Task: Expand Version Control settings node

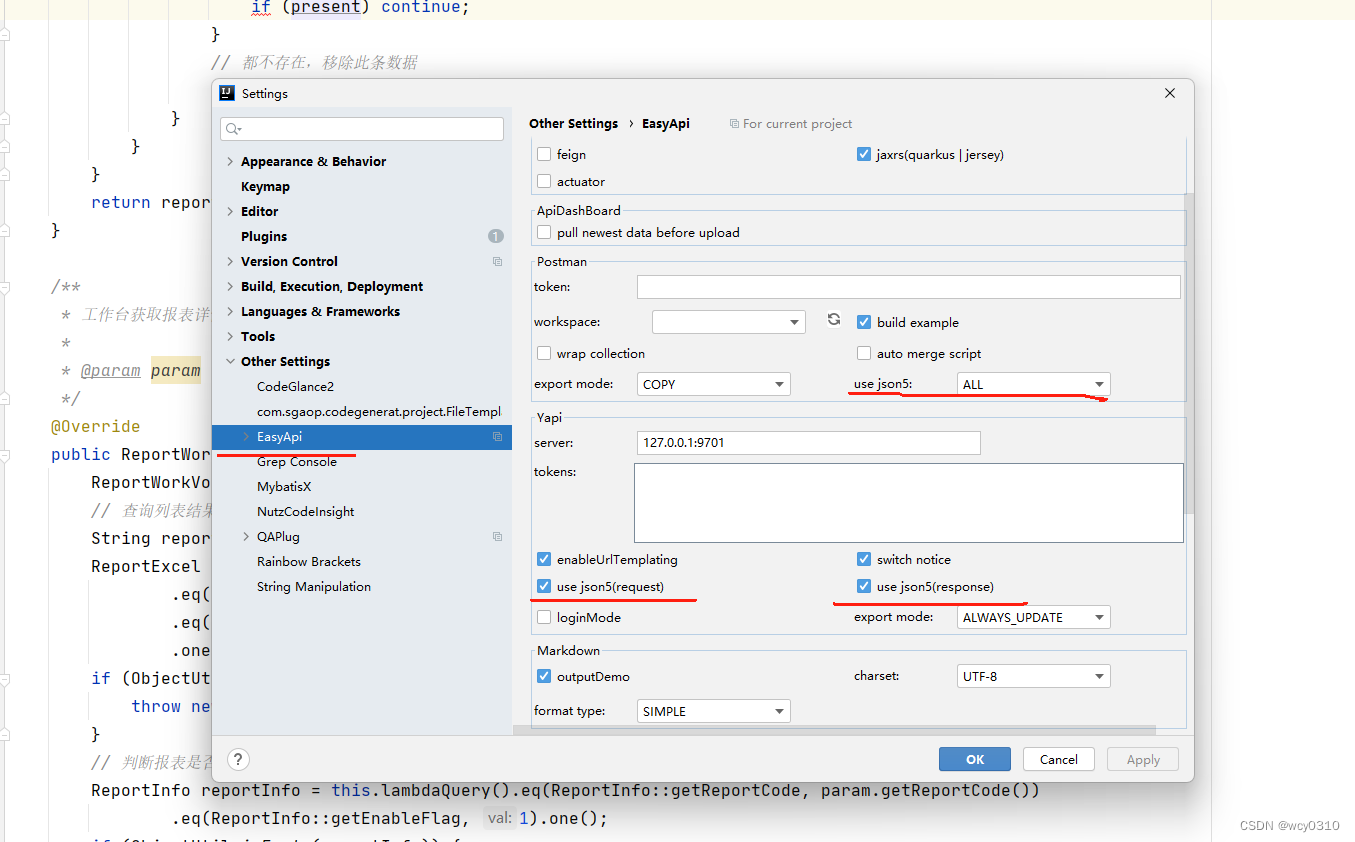Action: 230,262
